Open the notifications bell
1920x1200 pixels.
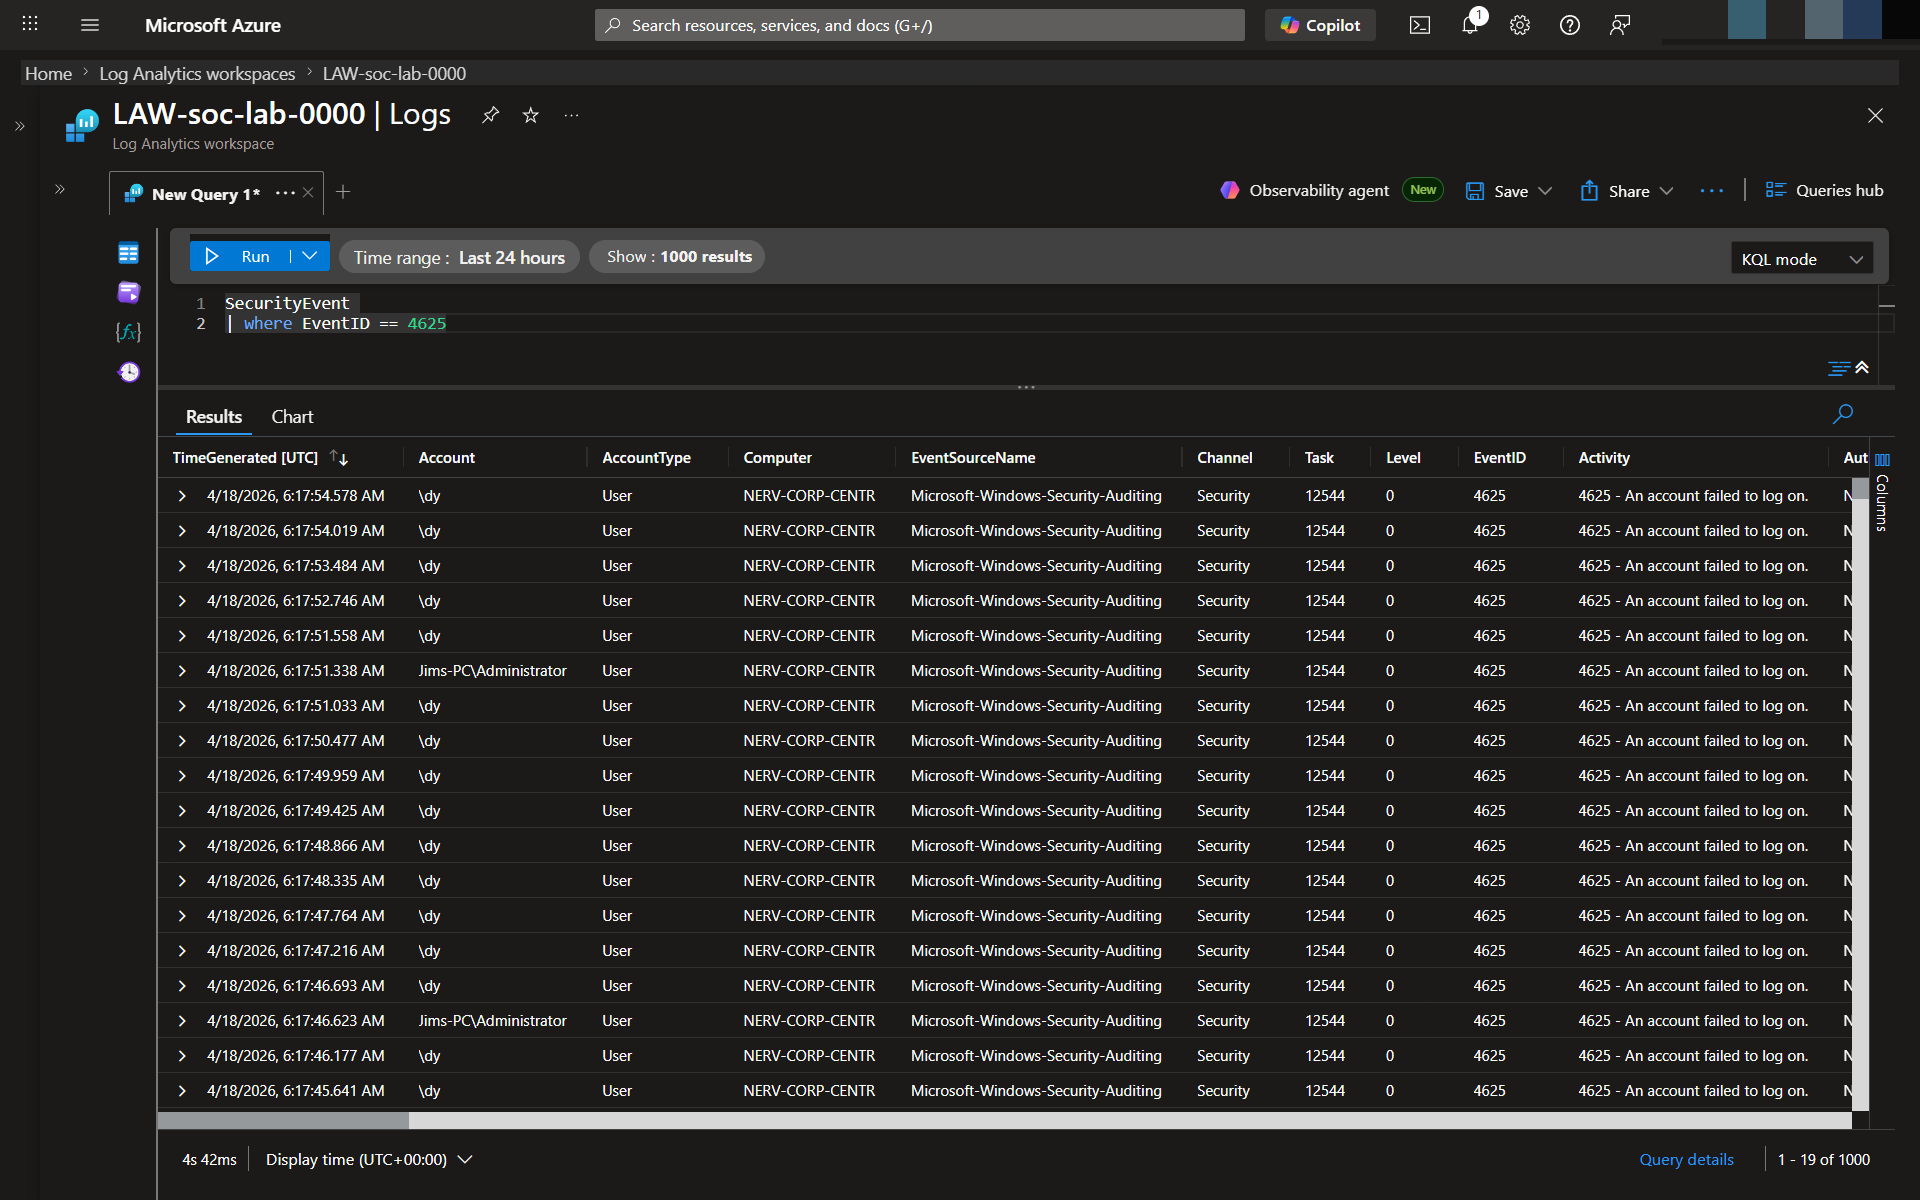pos(1469,25)
